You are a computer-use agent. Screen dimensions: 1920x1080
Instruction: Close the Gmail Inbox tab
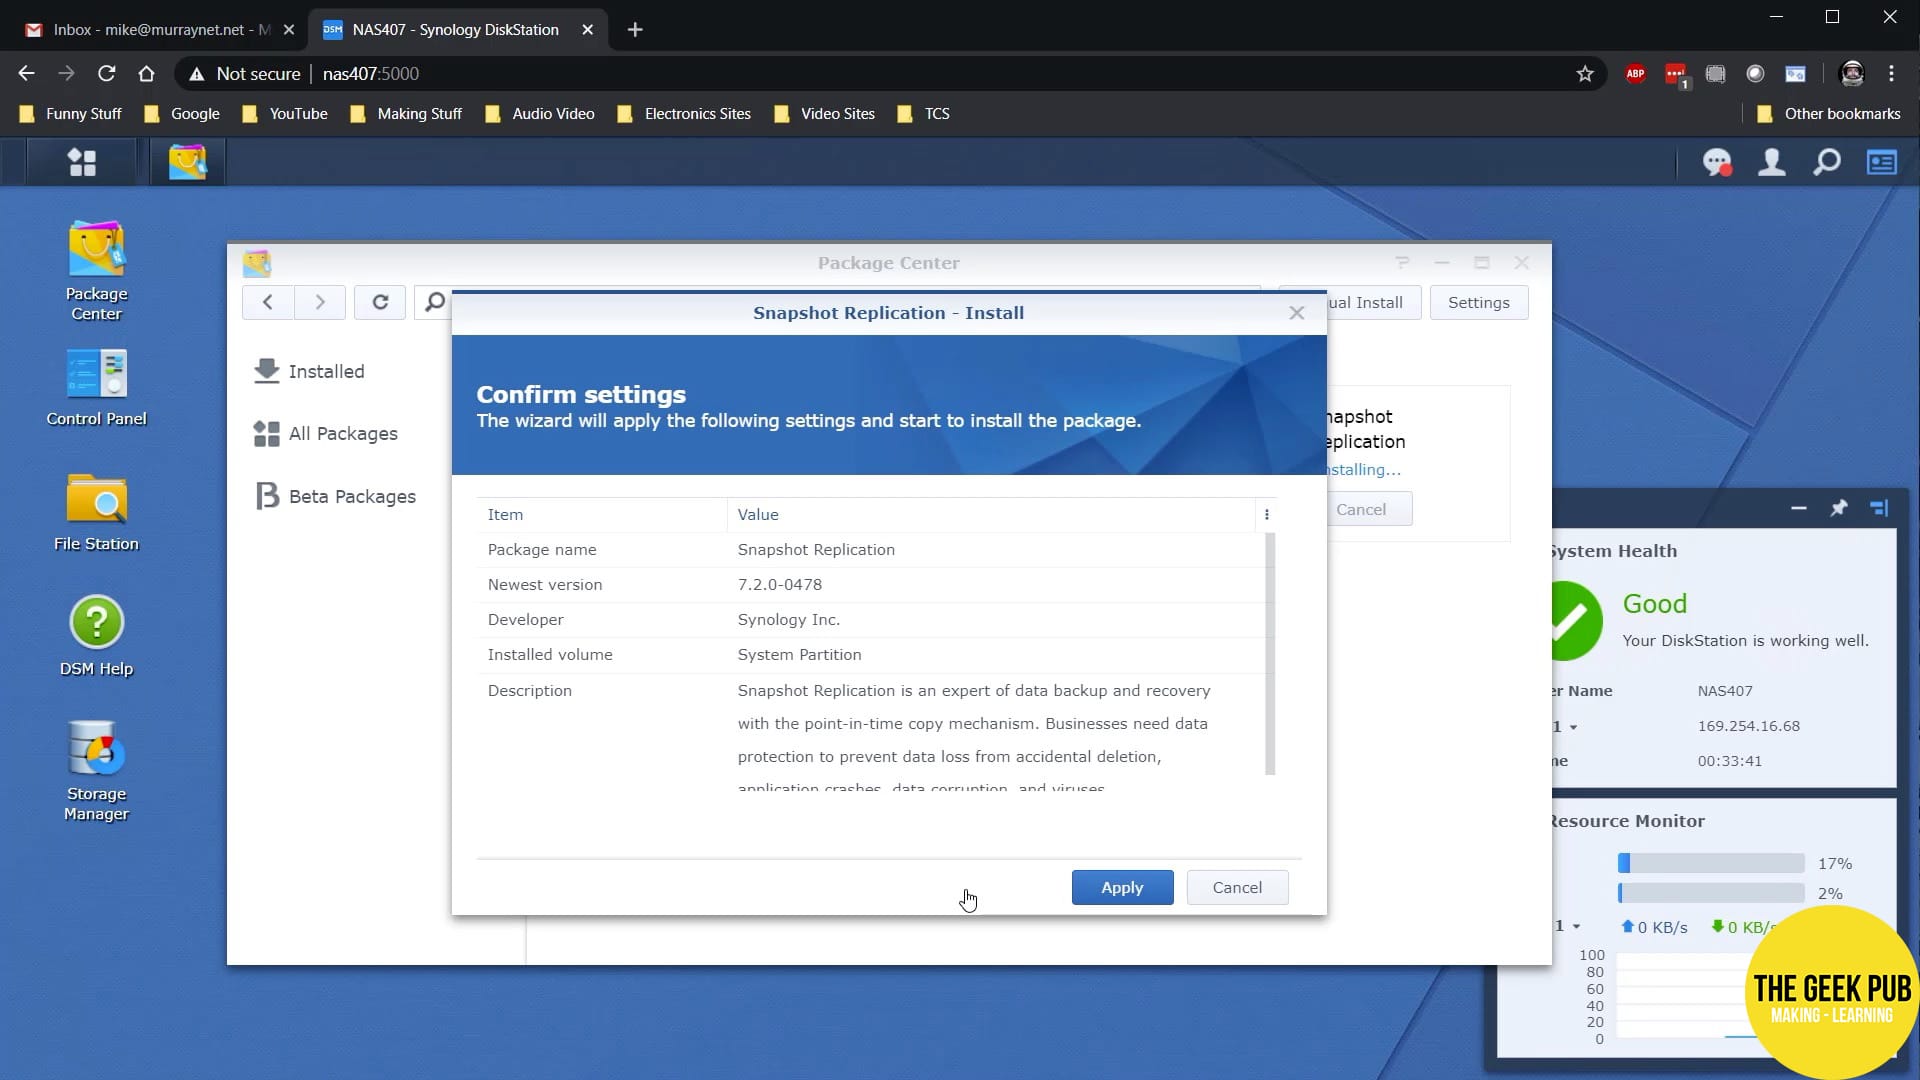click(289, 30)
